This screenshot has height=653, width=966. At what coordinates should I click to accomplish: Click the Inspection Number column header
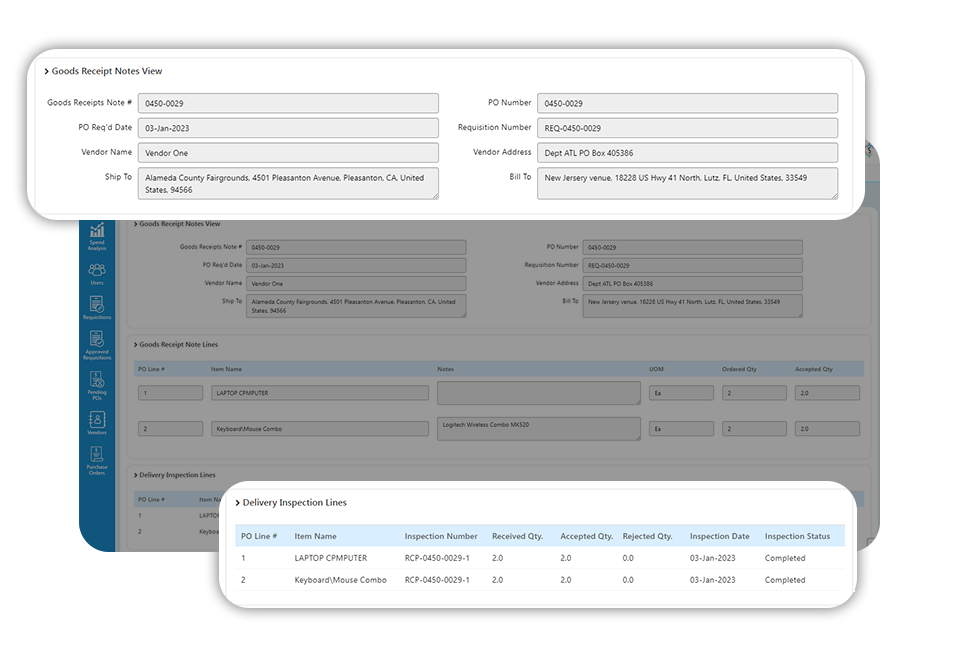pyautogui.click(x=440, y=536)
